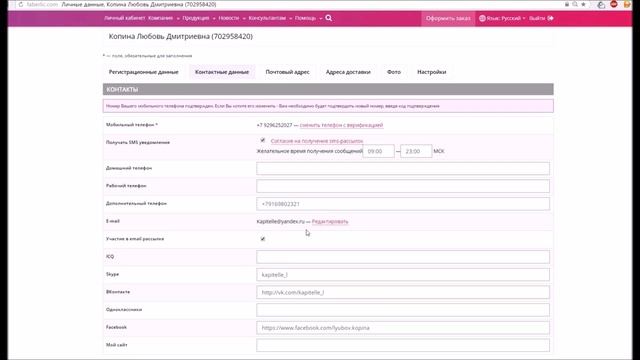Open the grey extension icon beside AdBlock
Viewport: 640px width, 360px height.
pyautogui.click(x=601, y=4)
